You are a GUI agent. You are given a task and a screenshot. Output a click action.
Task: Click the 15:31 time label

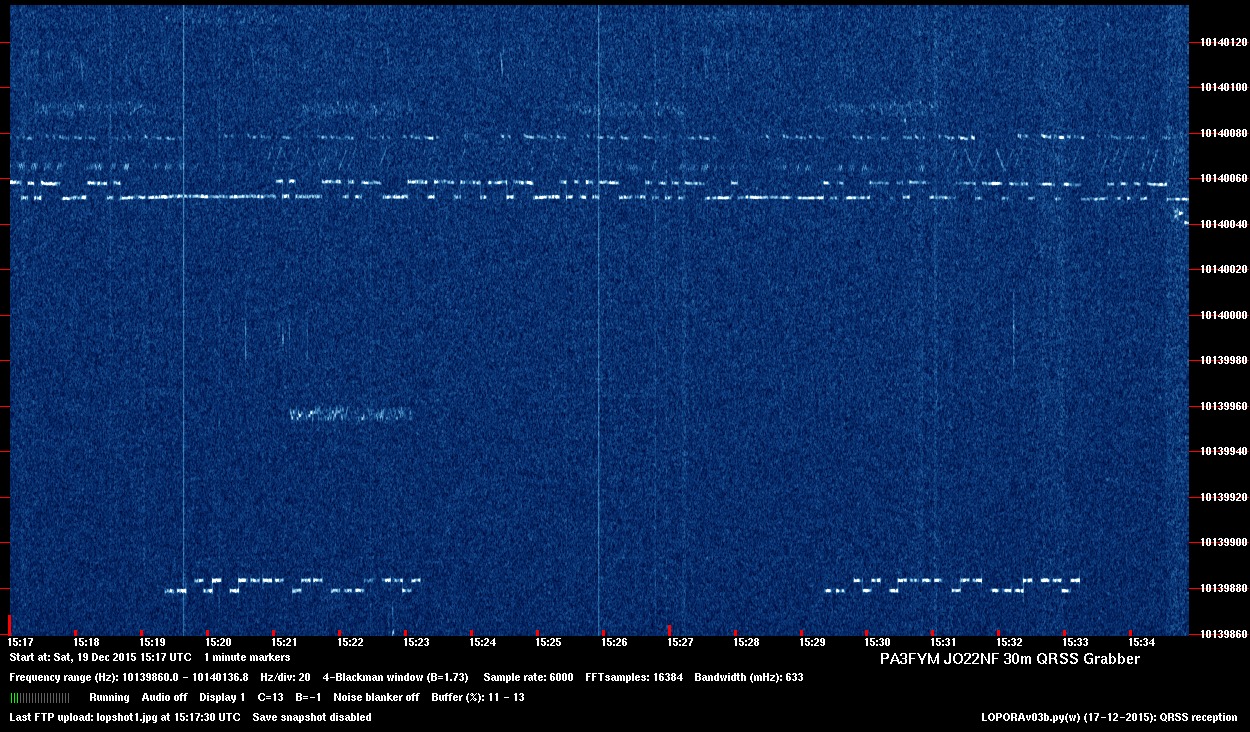[x=943, y=642]
